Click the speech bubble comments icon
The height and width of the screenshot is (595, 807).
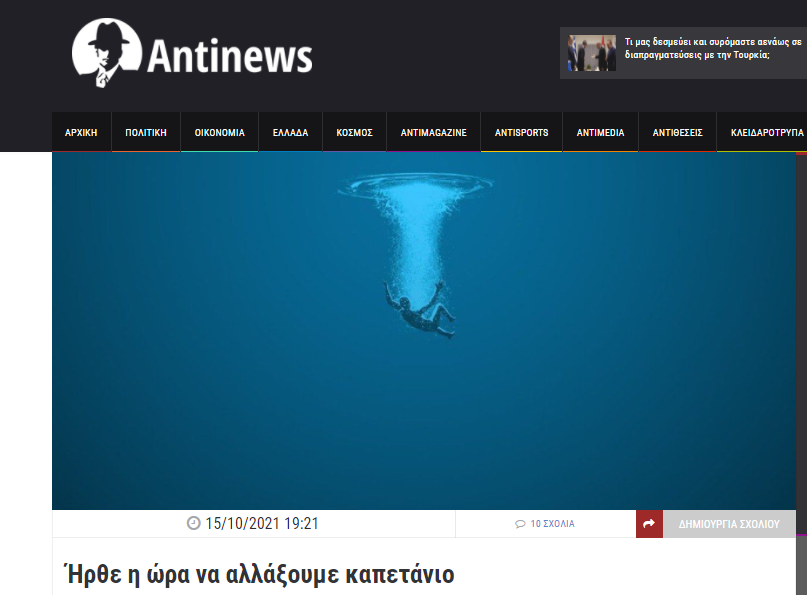coord(520,524)
